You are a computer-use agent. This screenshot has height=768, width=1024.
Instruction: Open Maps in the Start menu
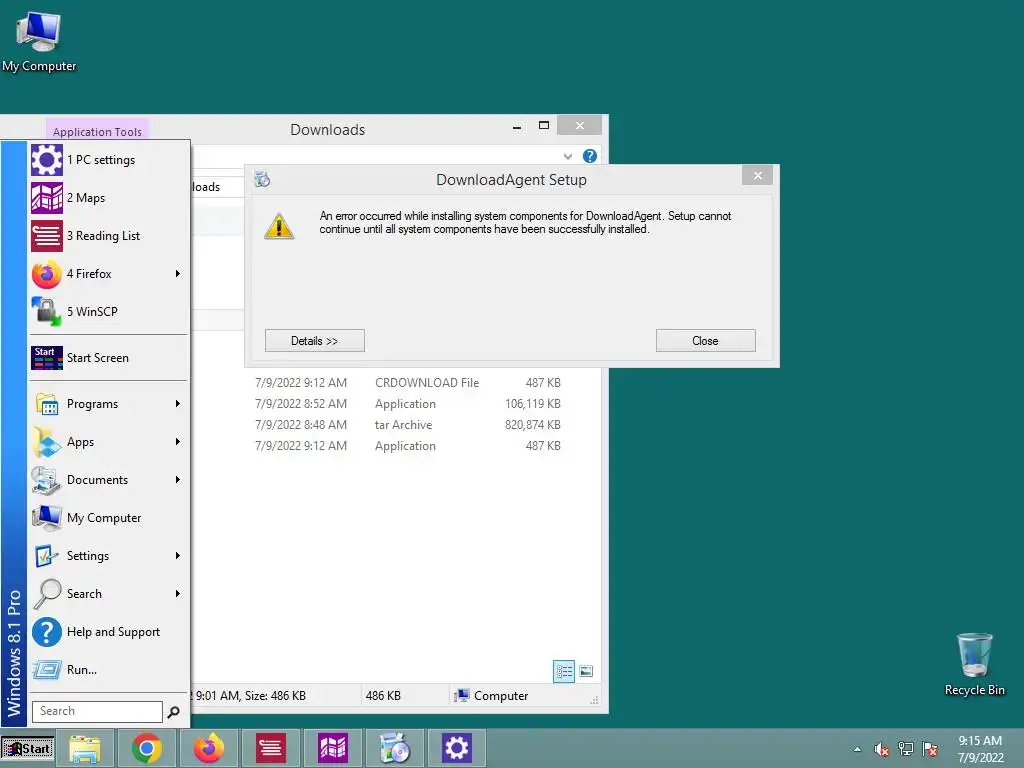point(109,198)
